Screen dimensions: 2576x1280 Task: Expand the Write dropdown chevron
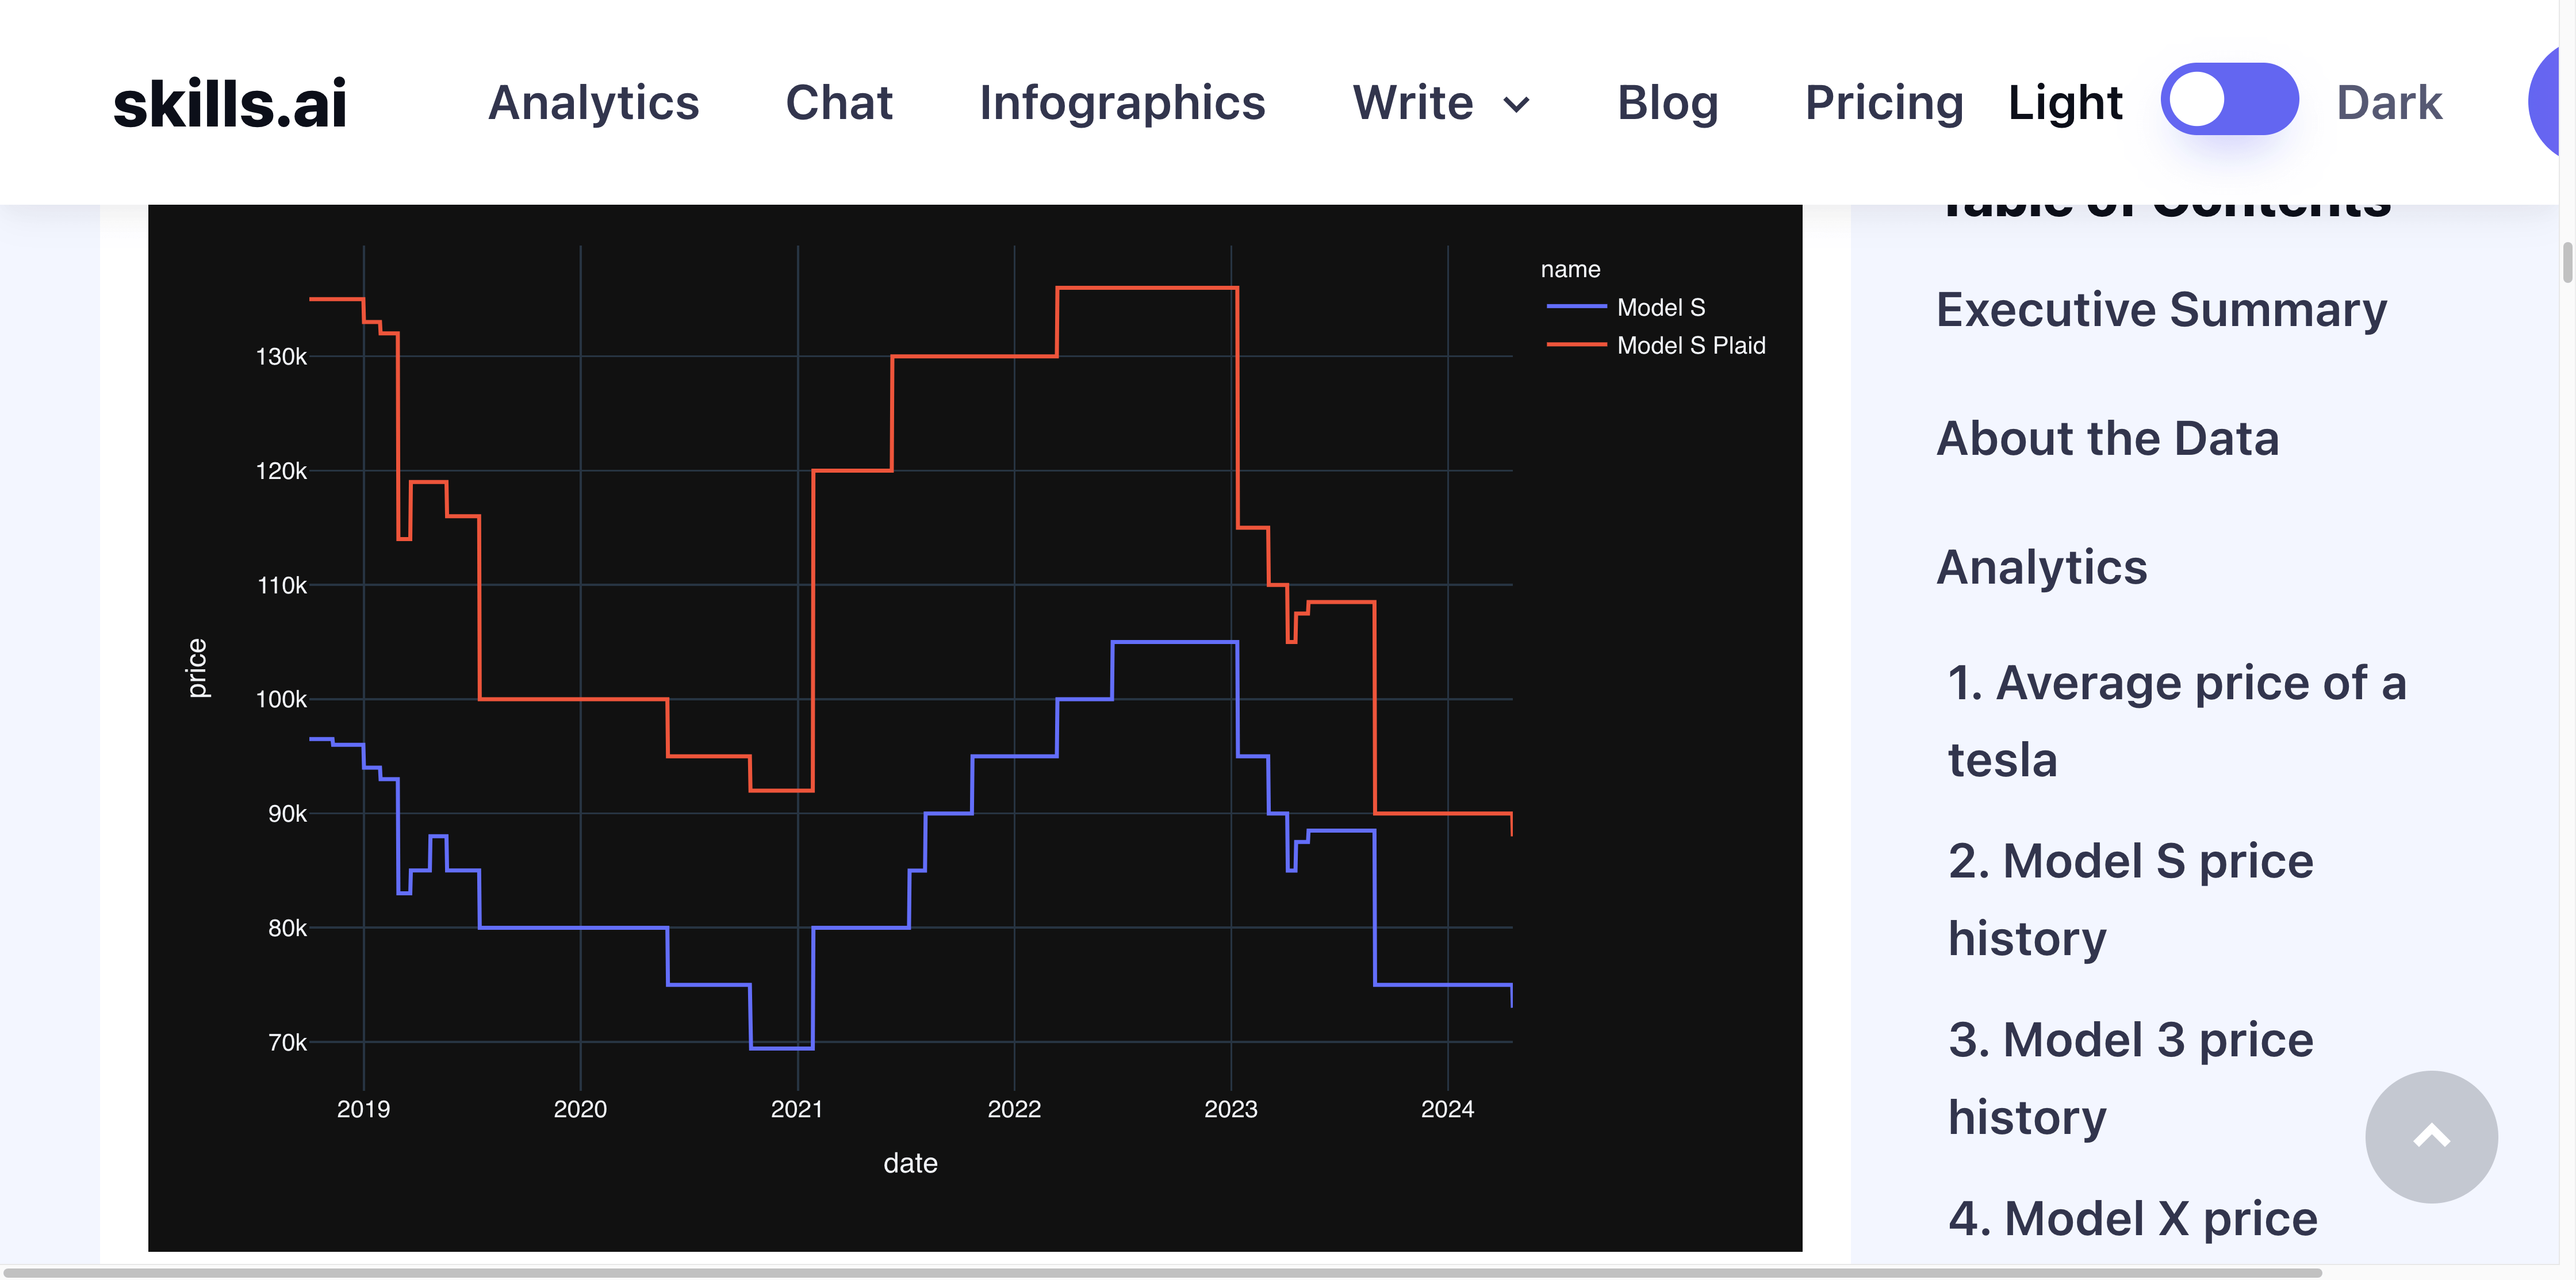(x=1517, y=104)
